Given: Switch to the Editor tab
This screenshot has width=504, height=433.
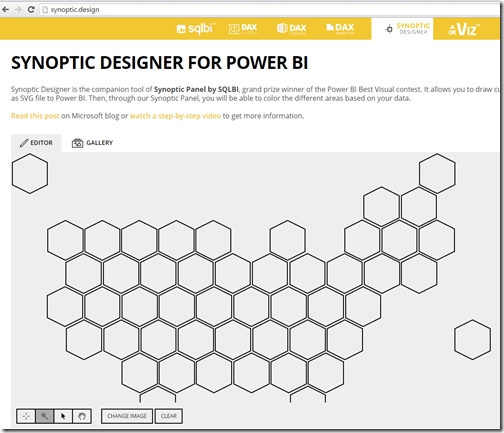Looking at the screenshot, I should click(x=36, y=143).
